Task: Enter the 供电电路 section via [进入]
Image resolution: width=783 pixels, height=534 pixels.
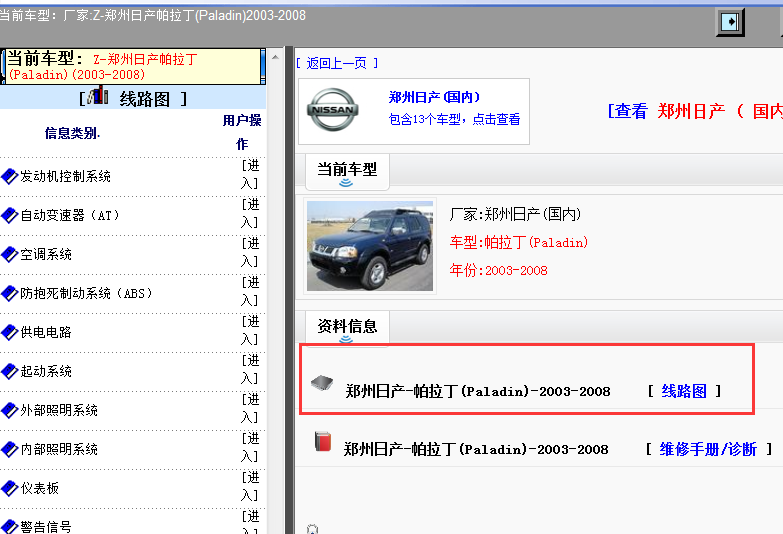Action: click(250, 330)
